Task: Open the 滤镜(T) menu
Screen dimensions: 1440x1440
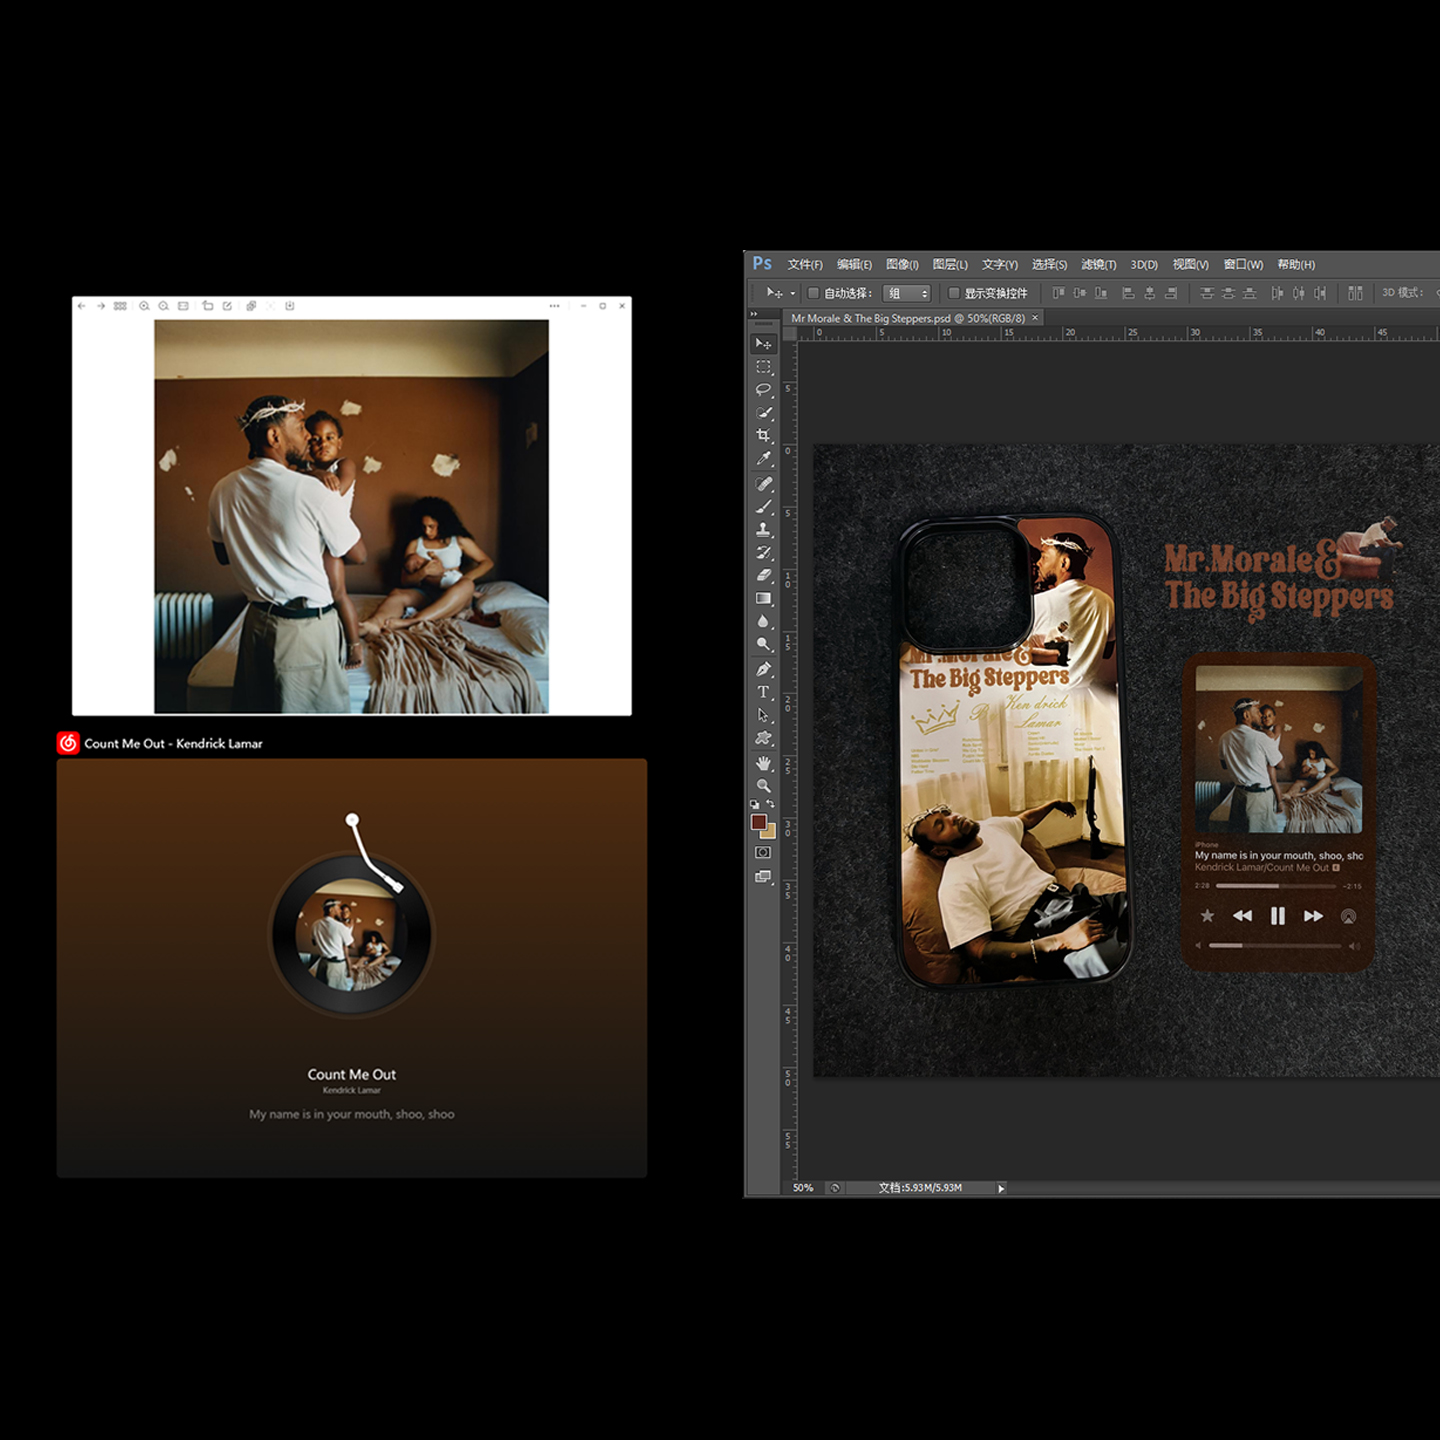Action: coord(1098,265)
